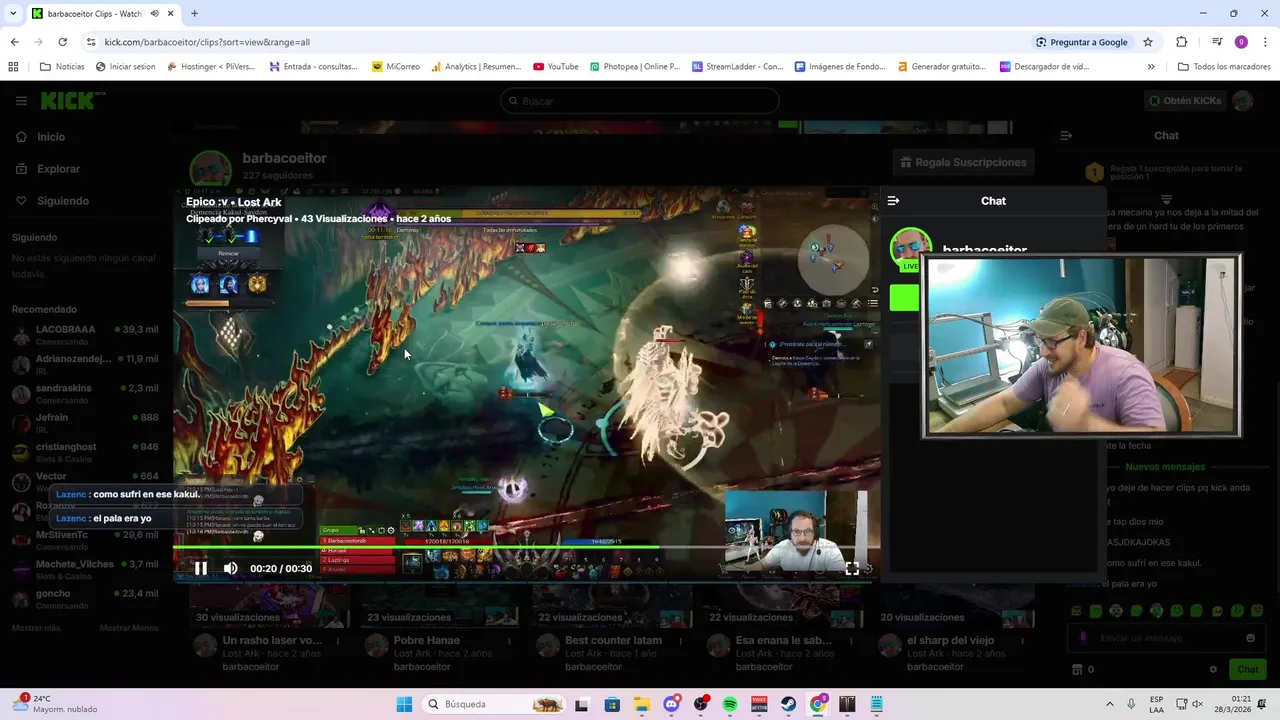Open the Chrome profile avatar

click(x=1241, y=42)
